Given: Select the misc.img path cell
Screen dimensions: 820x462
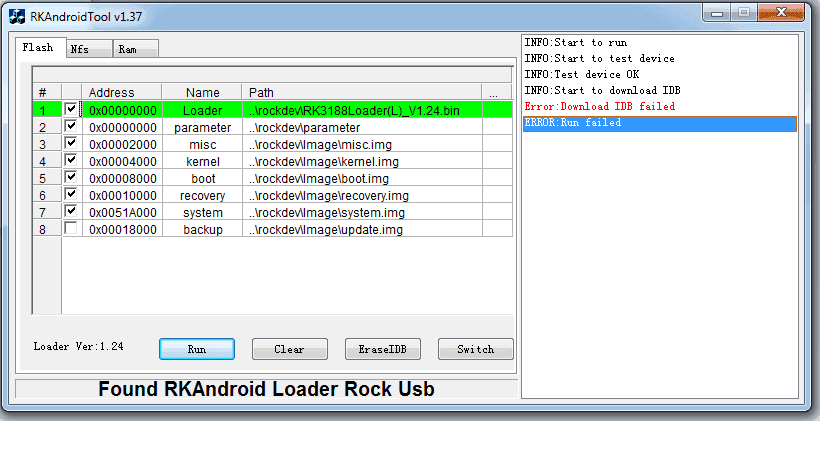Looking at the screenshot, I should [362, 144].
